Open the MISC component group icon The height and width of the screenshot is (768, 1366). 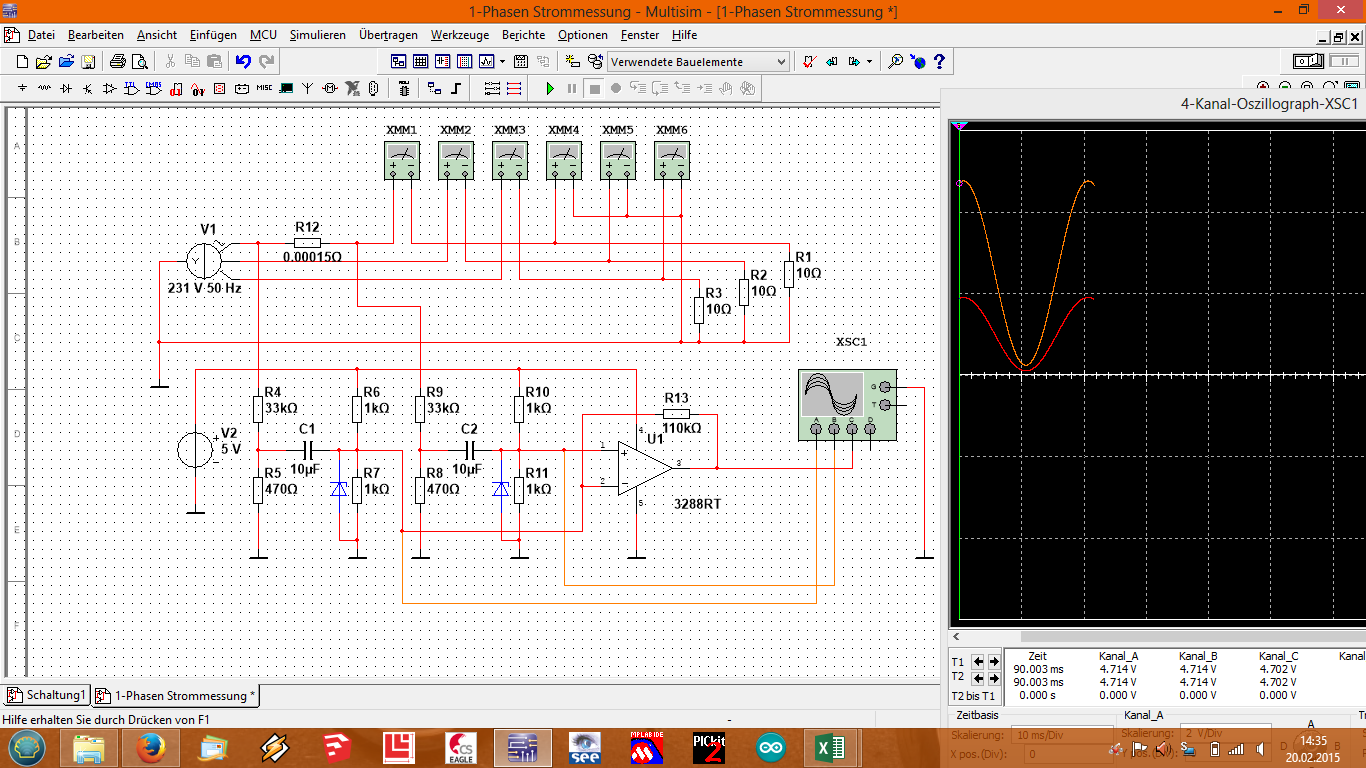click(264, 88)
